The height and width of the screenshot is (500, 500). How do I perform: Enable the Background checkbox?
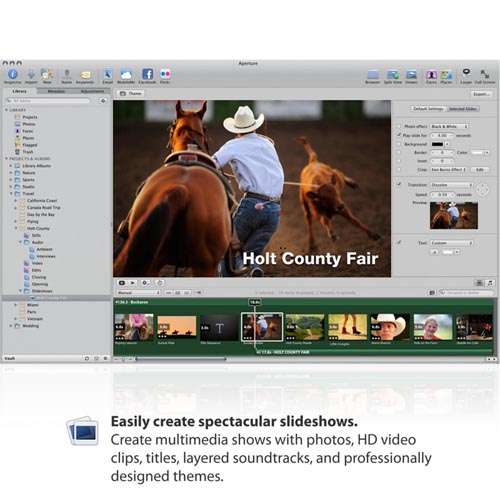(x=399, y=144)
